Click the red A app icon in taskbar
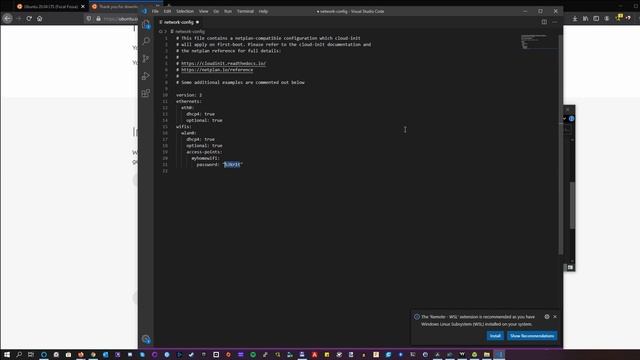Viewport: 640px width, 360px height. pyautogui.click(x=314, y=354)
